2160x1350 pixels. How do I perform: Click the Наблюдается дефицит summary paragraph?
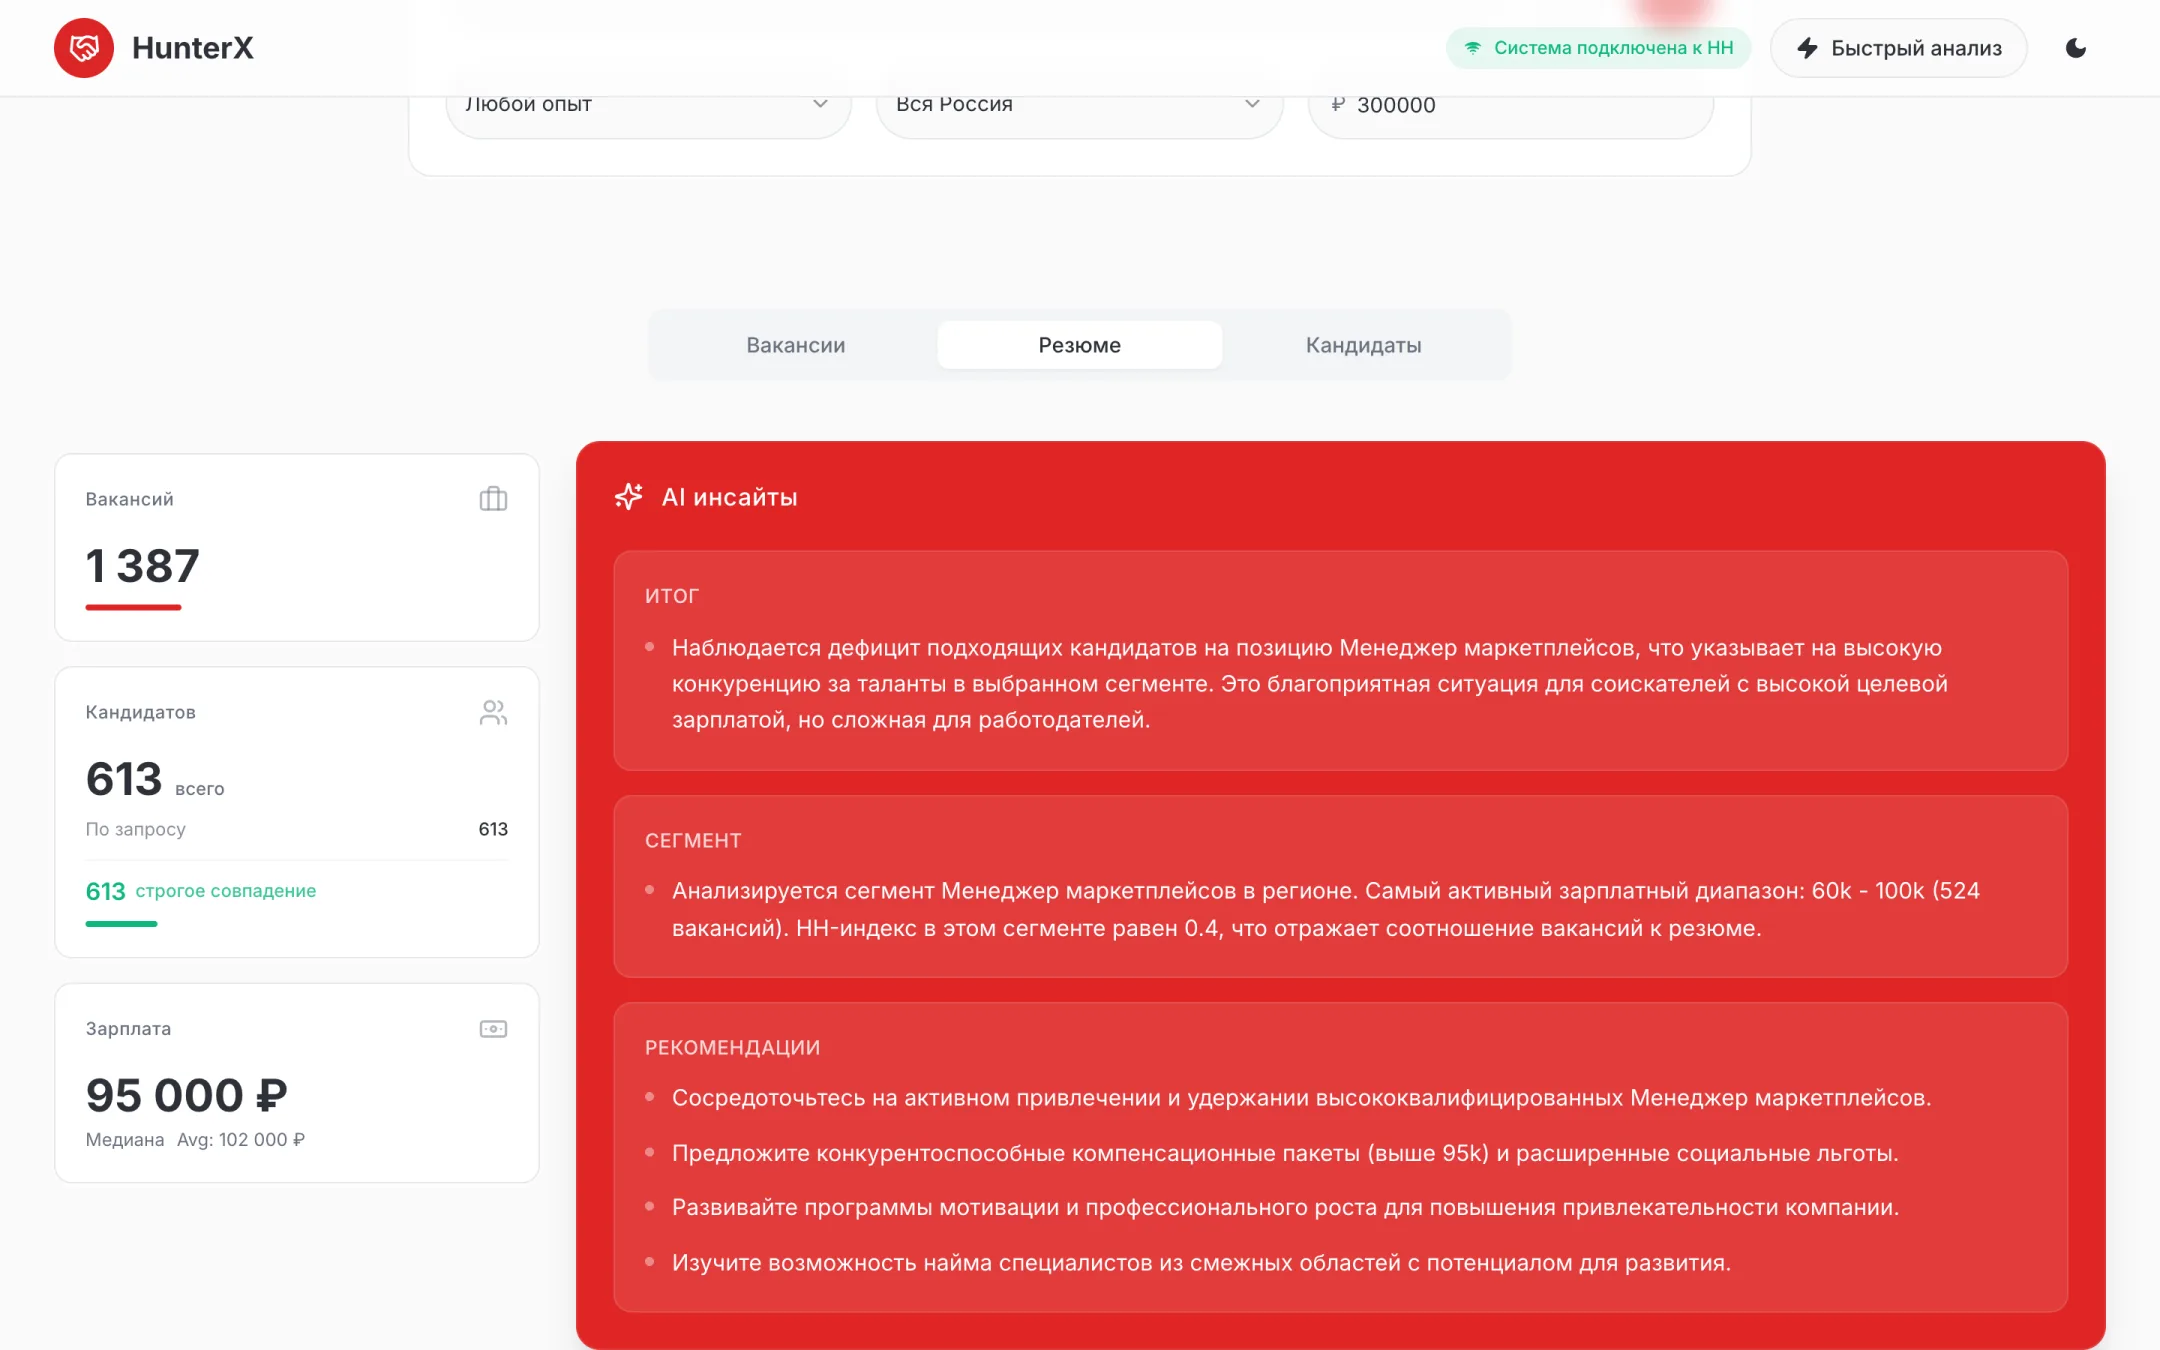click(1310, 684)
